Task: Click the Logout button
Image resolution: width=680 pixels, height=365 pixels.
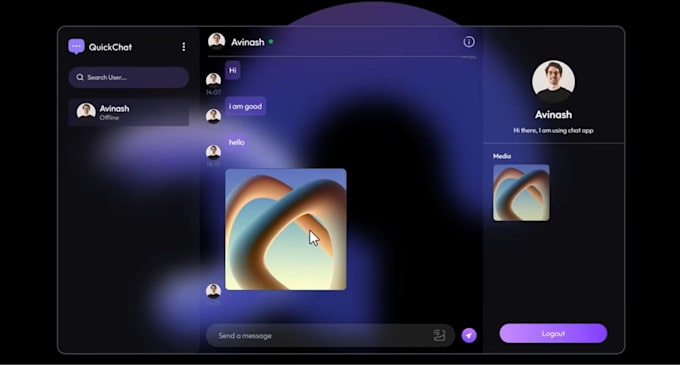Action: point(553,333)
